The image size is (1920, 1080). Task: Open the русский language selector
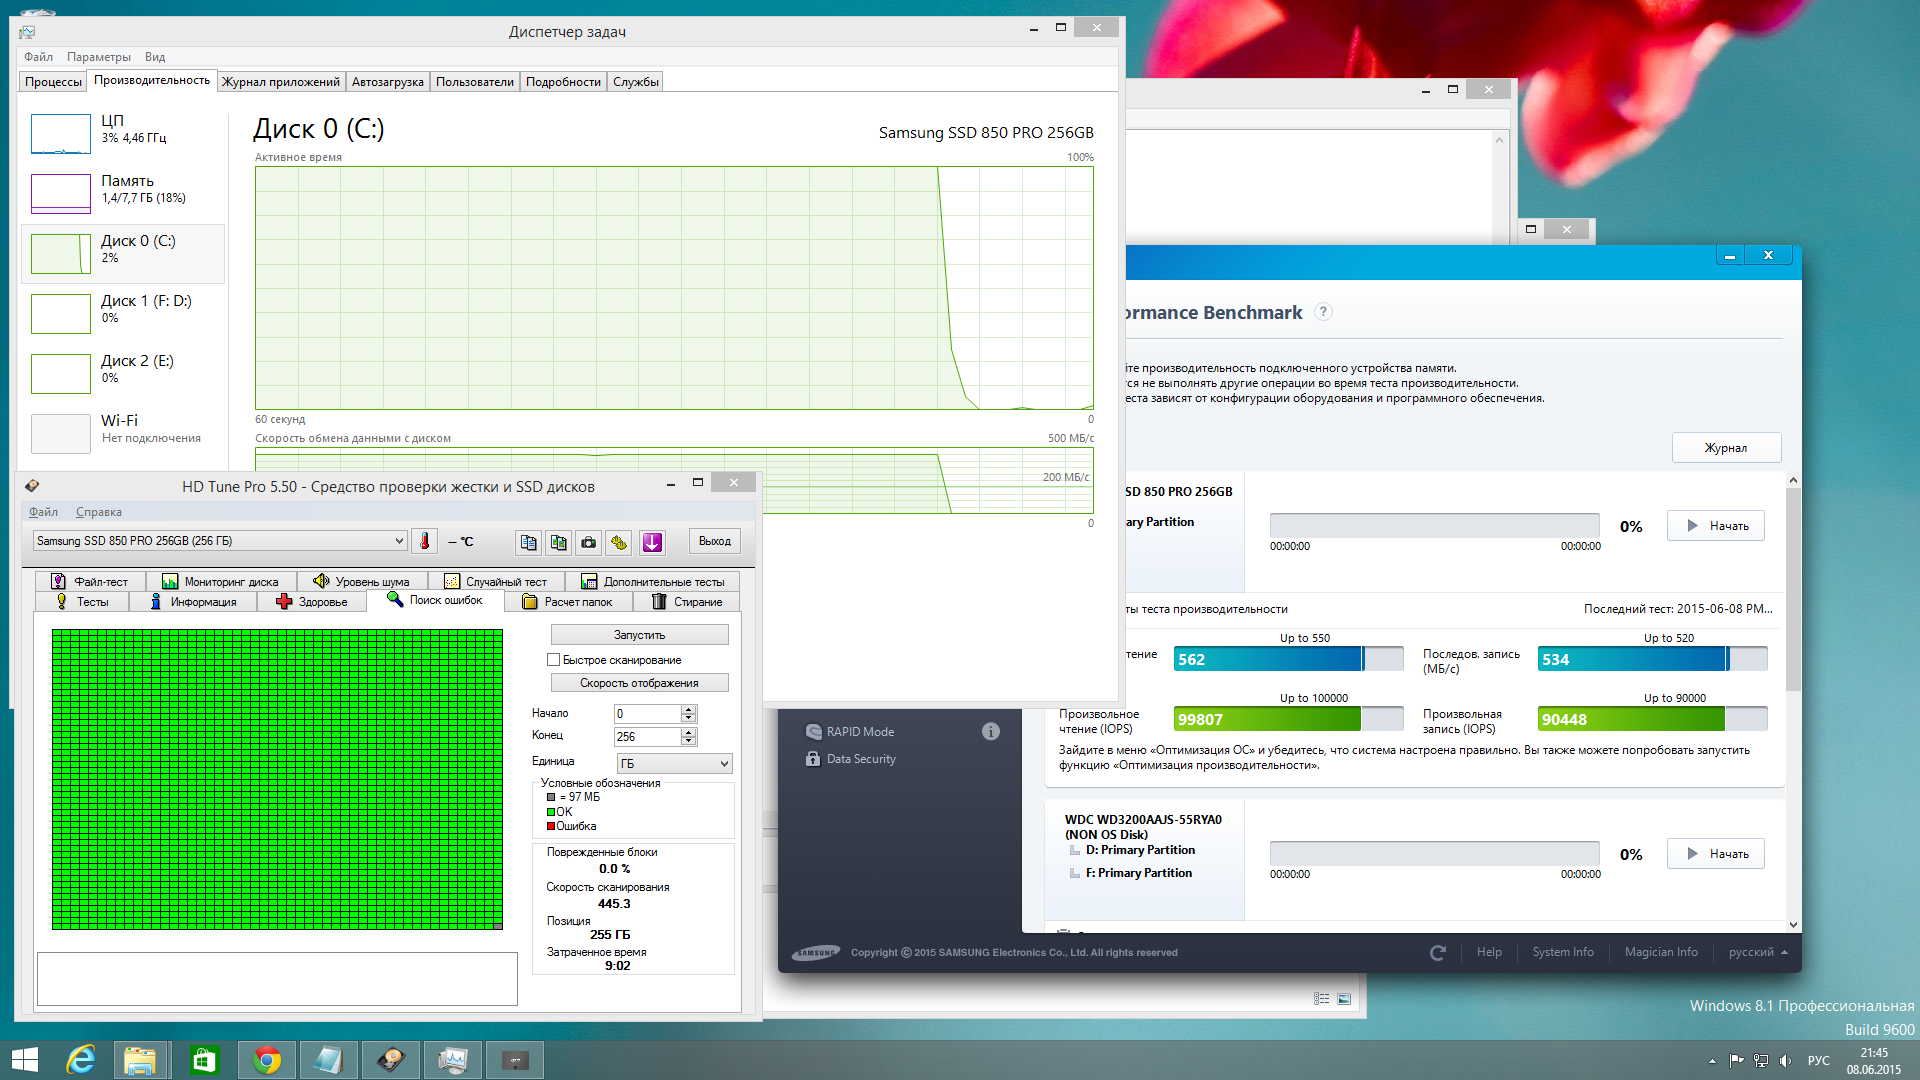[1757, 952]
